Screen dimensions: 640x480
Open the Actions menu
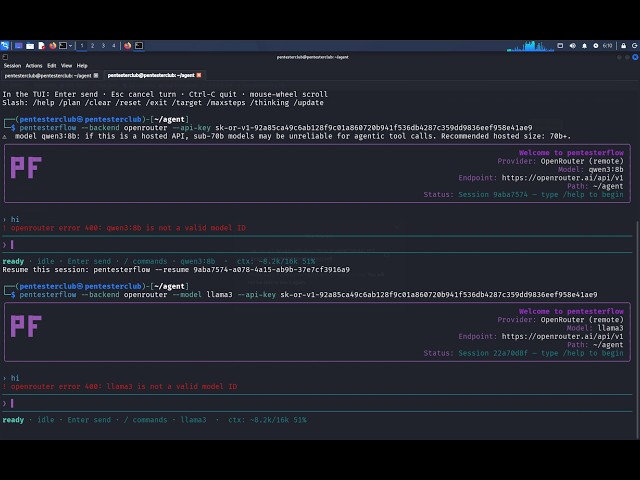(34, 66)
